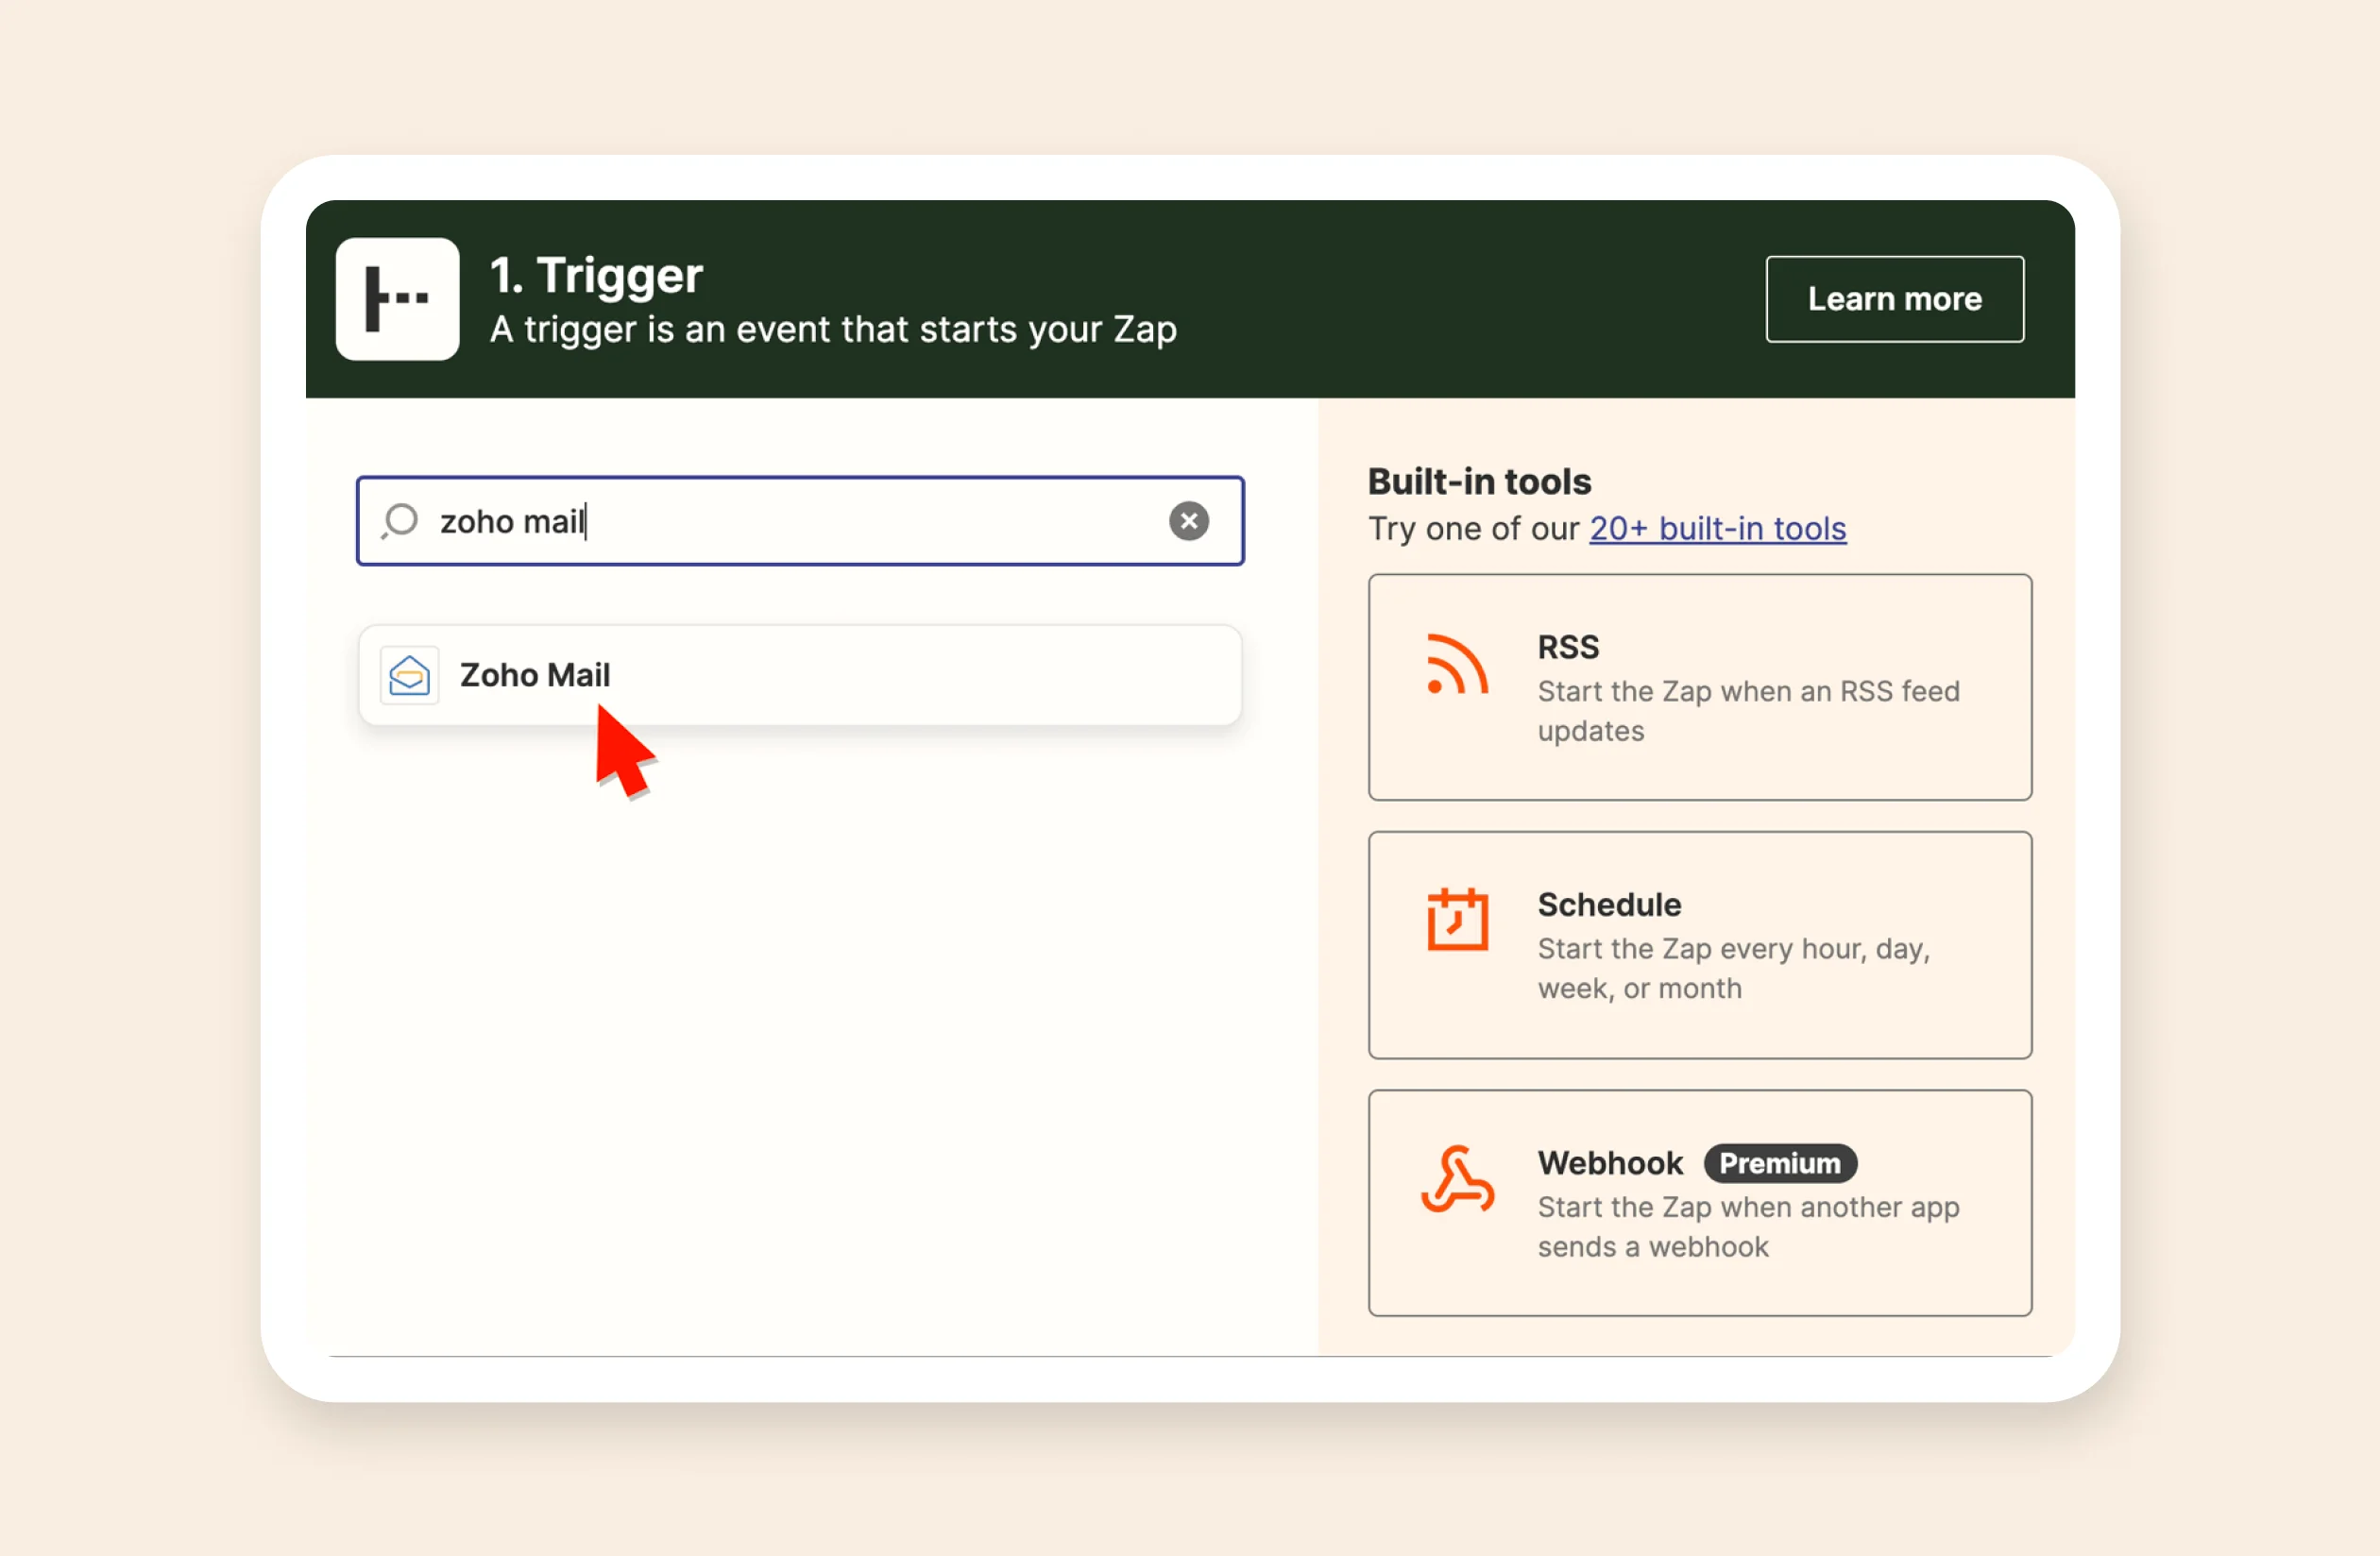This screenshot has width=2380, height=1556.
Task: Focus the trigger search input field
Action: (800, 521)
